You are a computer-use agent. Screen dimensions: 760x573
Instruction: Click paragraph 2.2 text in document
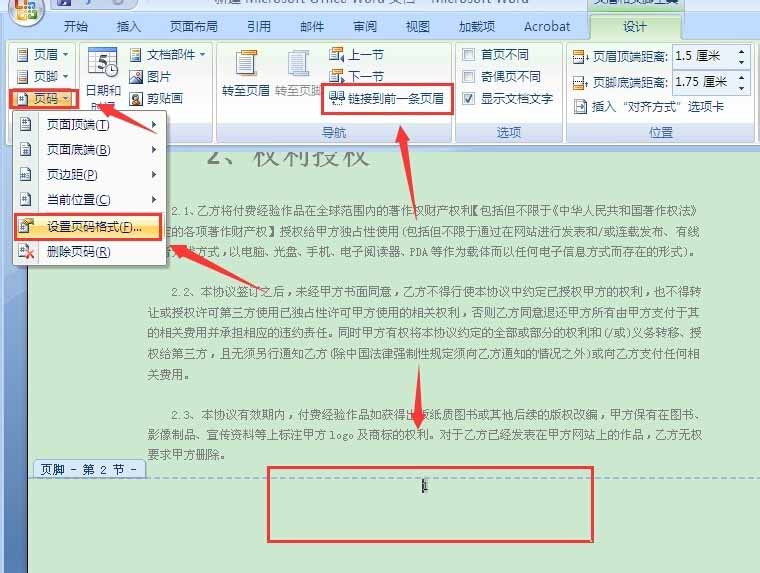coord(425,333)
